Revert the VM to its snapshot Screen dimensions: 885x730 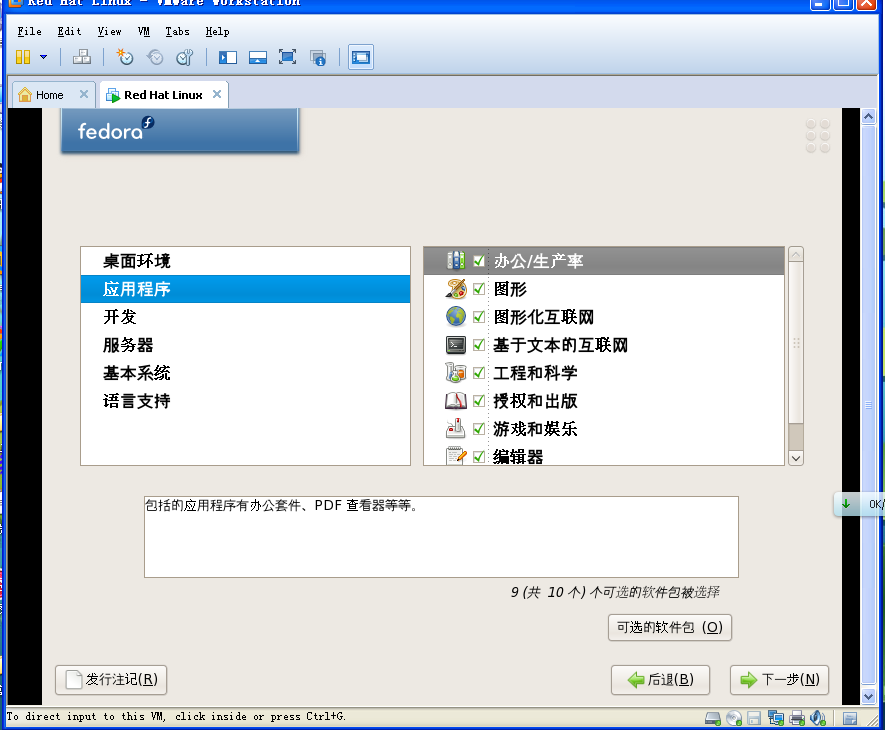point(155,57)
